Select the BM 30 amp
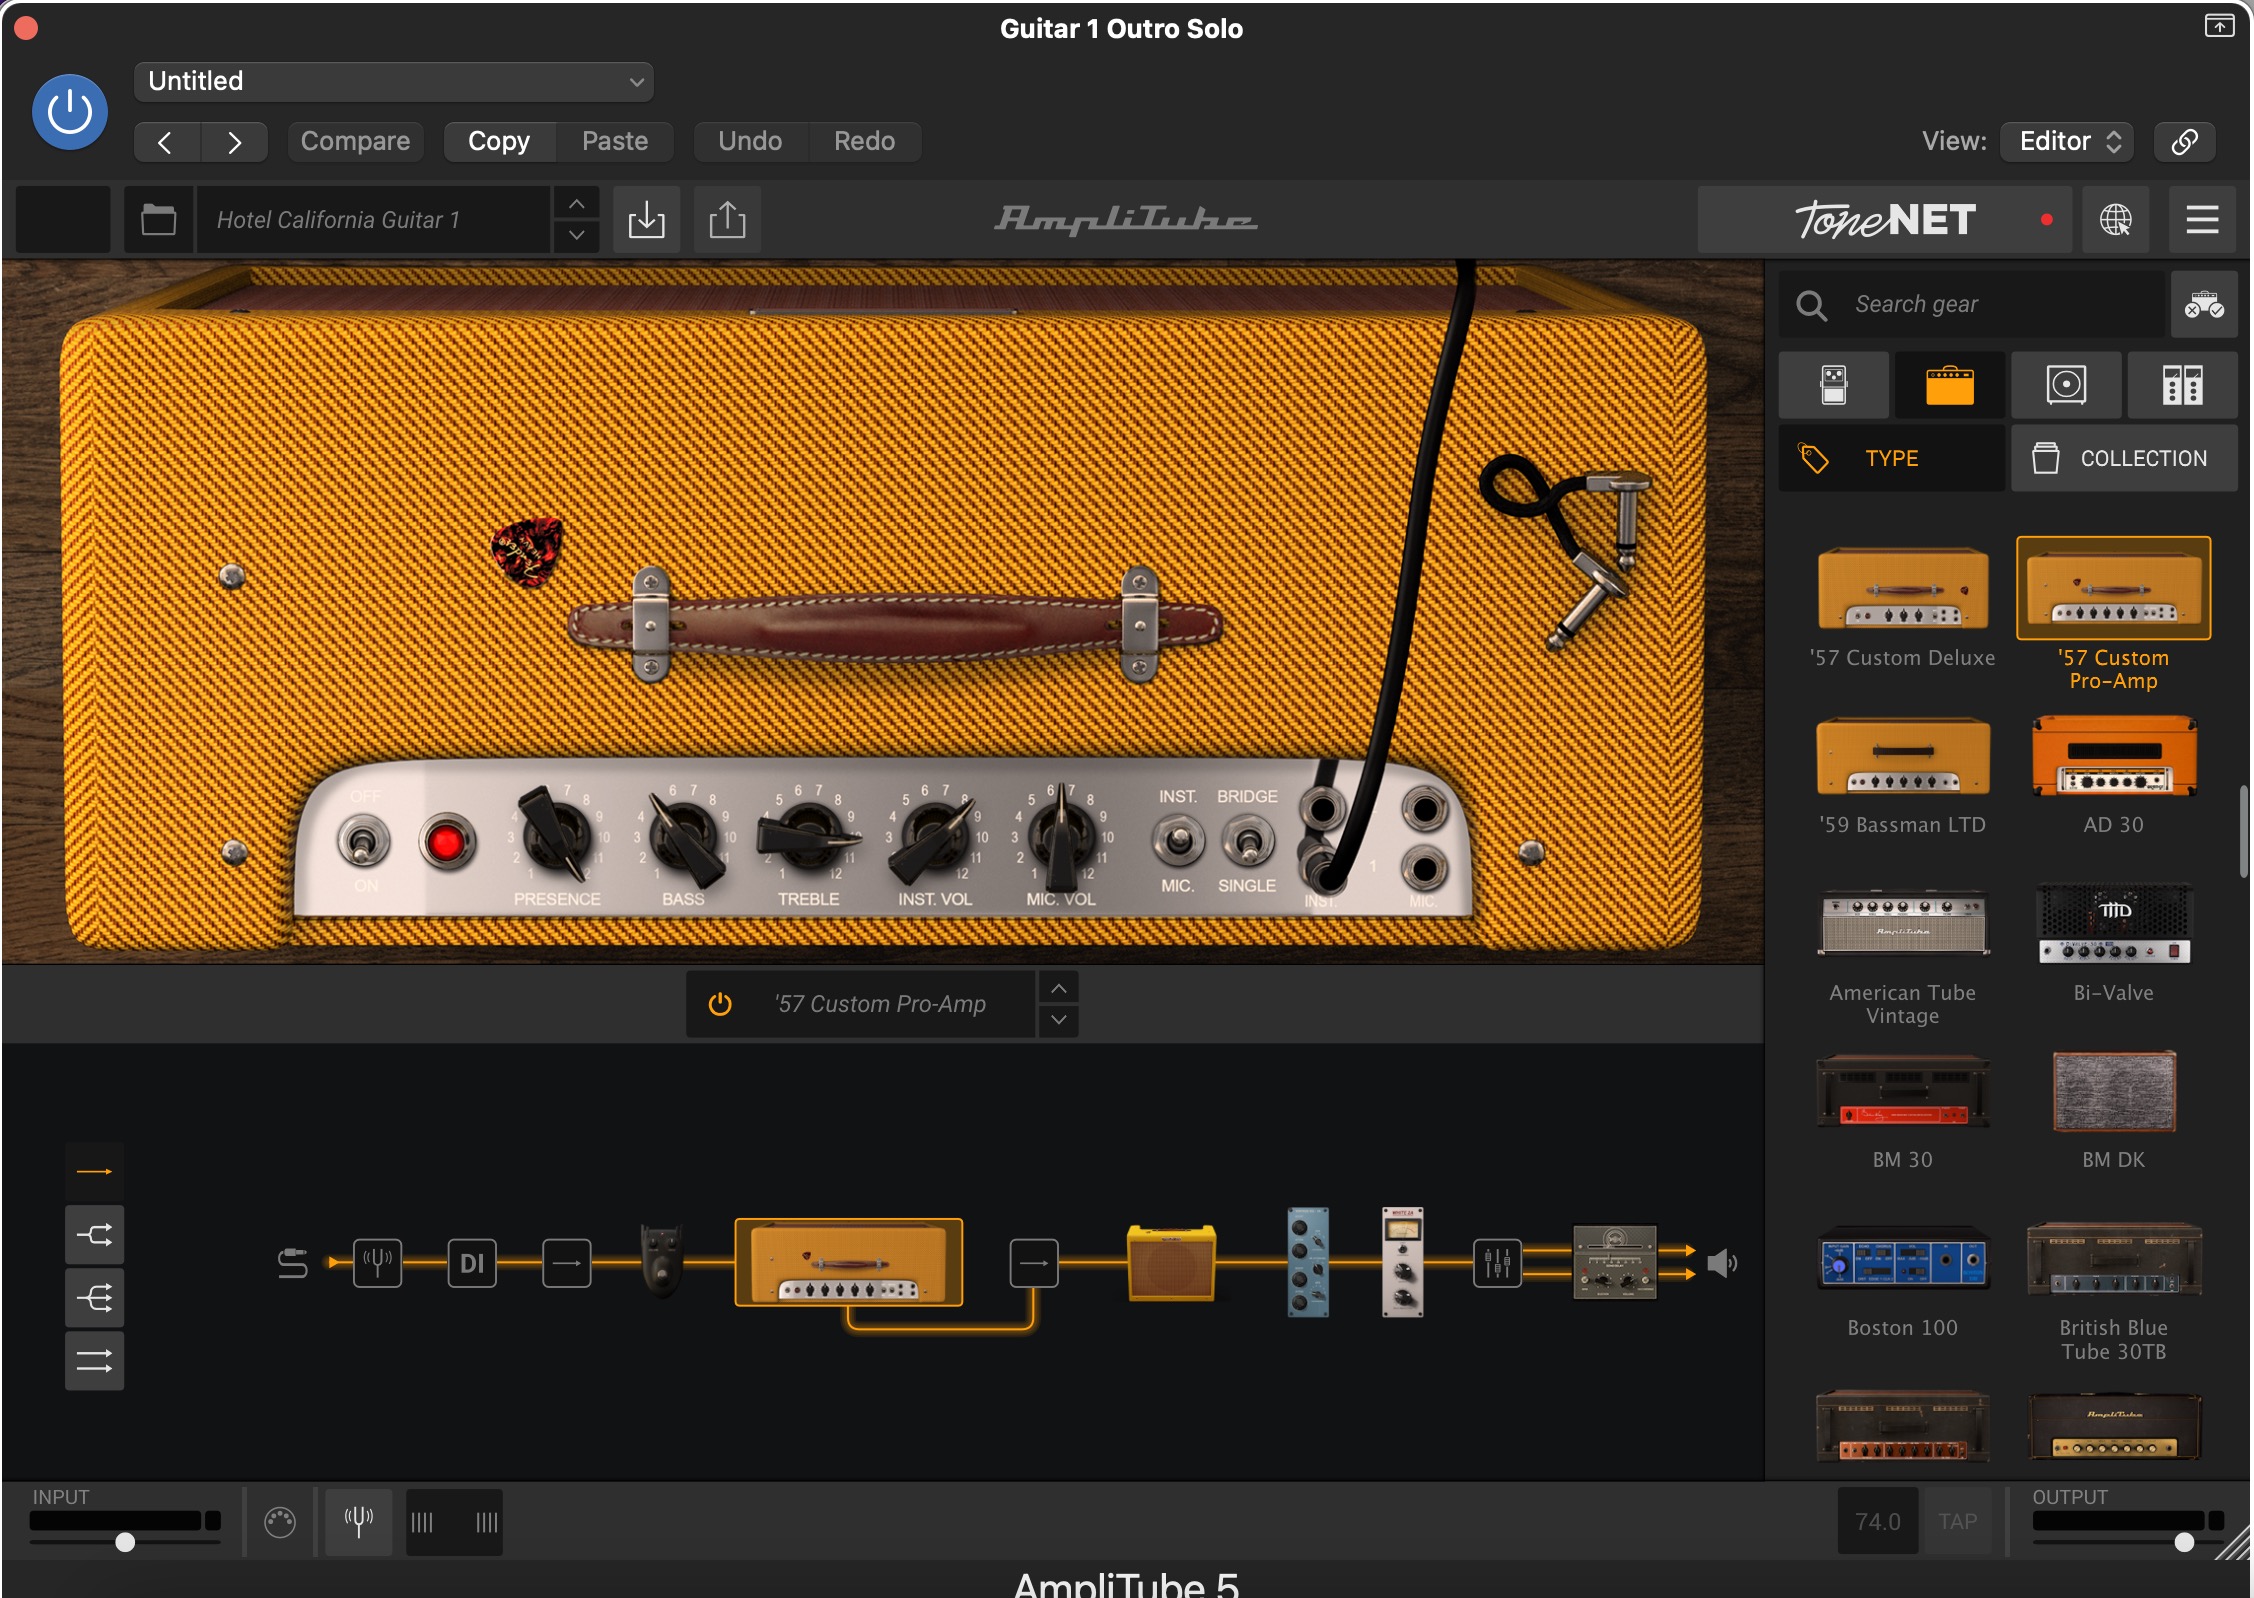Image resolution: width=2254 pixels, height=1598 pixels. point(1902,1092)
